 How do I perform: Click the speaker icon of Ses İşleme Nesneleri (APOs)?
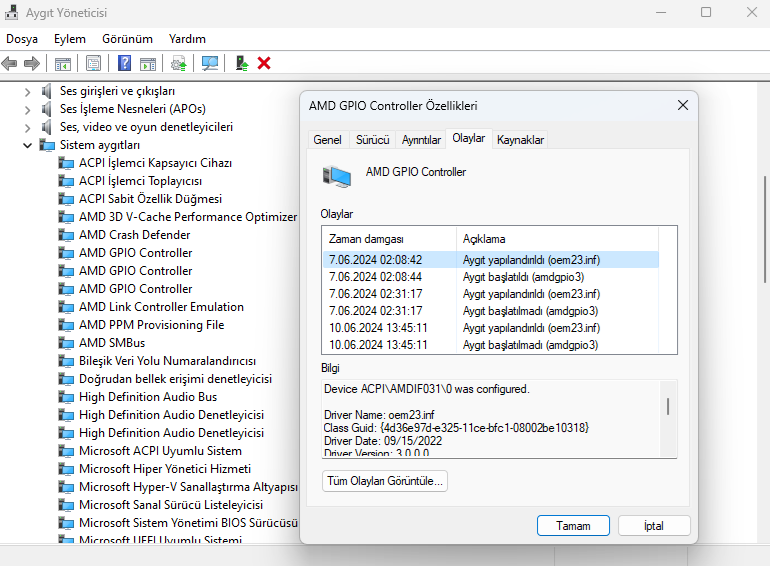(x=47, y=109)
